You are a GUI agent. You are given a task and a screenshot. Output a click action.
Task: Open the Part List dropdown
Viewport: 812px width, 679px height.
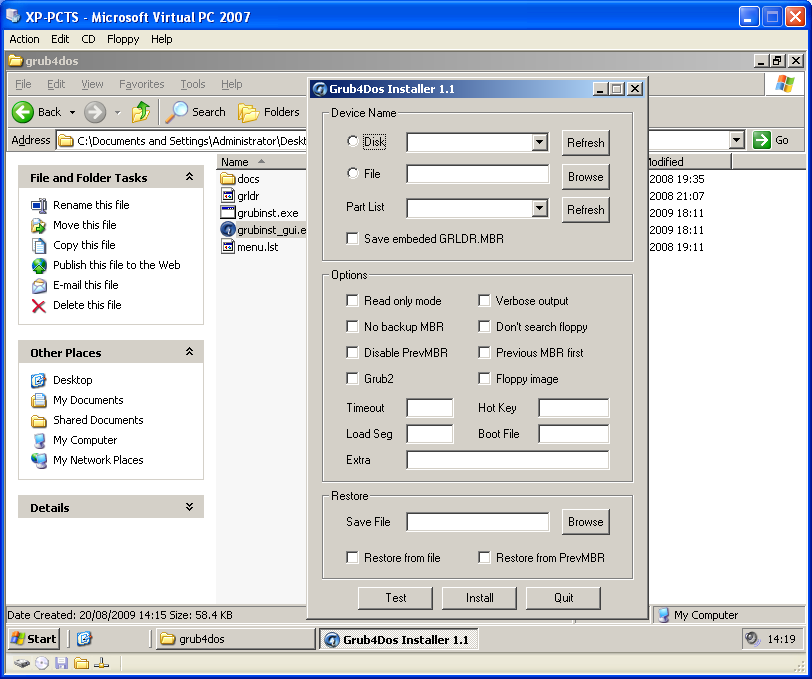539,208
